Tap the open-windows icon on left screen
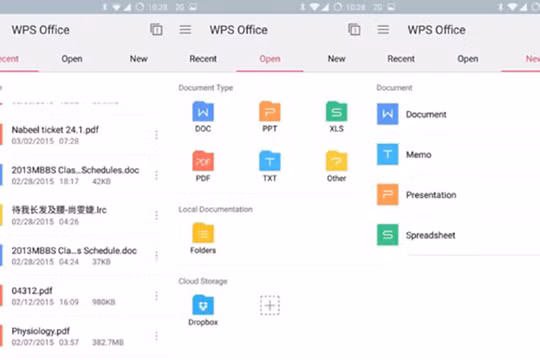This screenshot has height=360, width=540. click(x=156, y=30)
